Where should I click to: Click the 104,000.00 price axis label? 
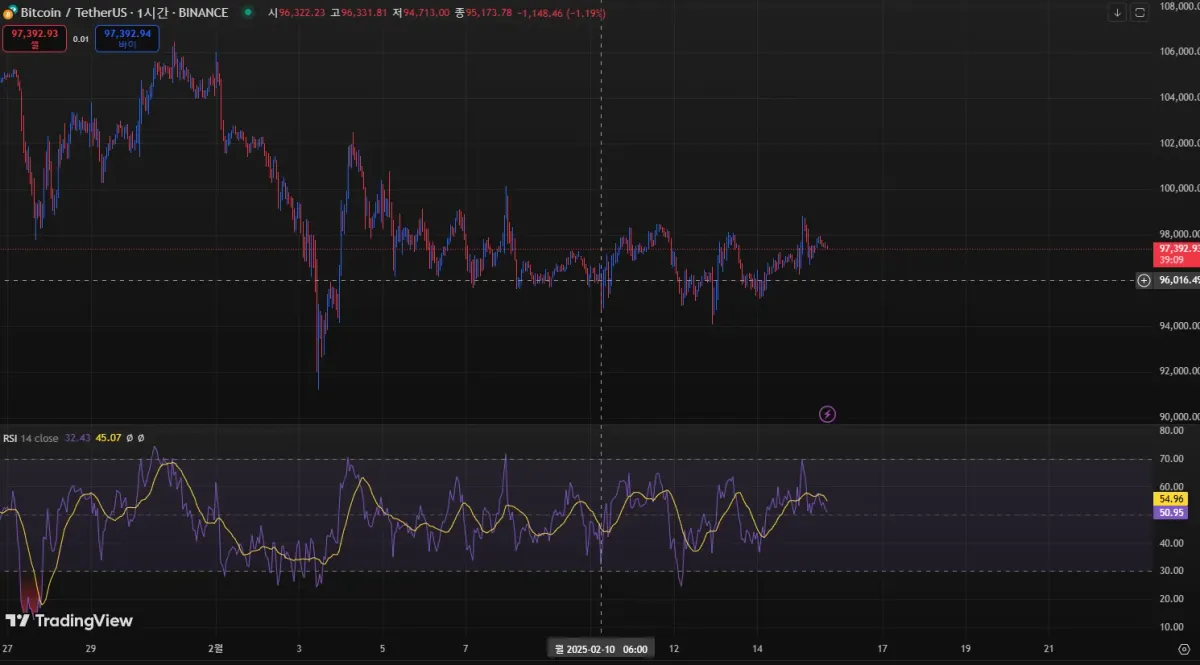[x=1177, y=97]
